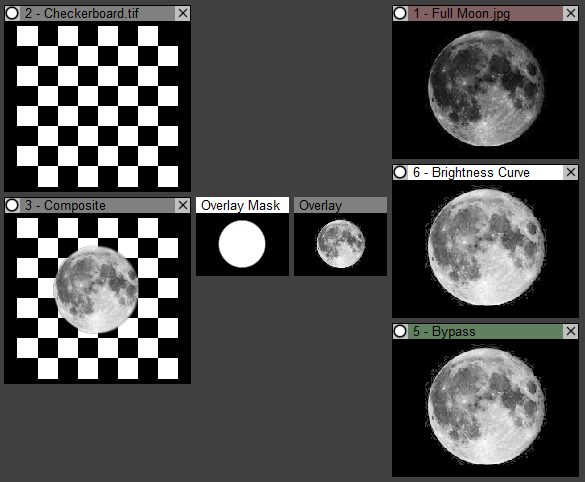Click the 2 - Checkerboard.tif title bar
Viewport: 585px width, 482px height.
point(97,13)
